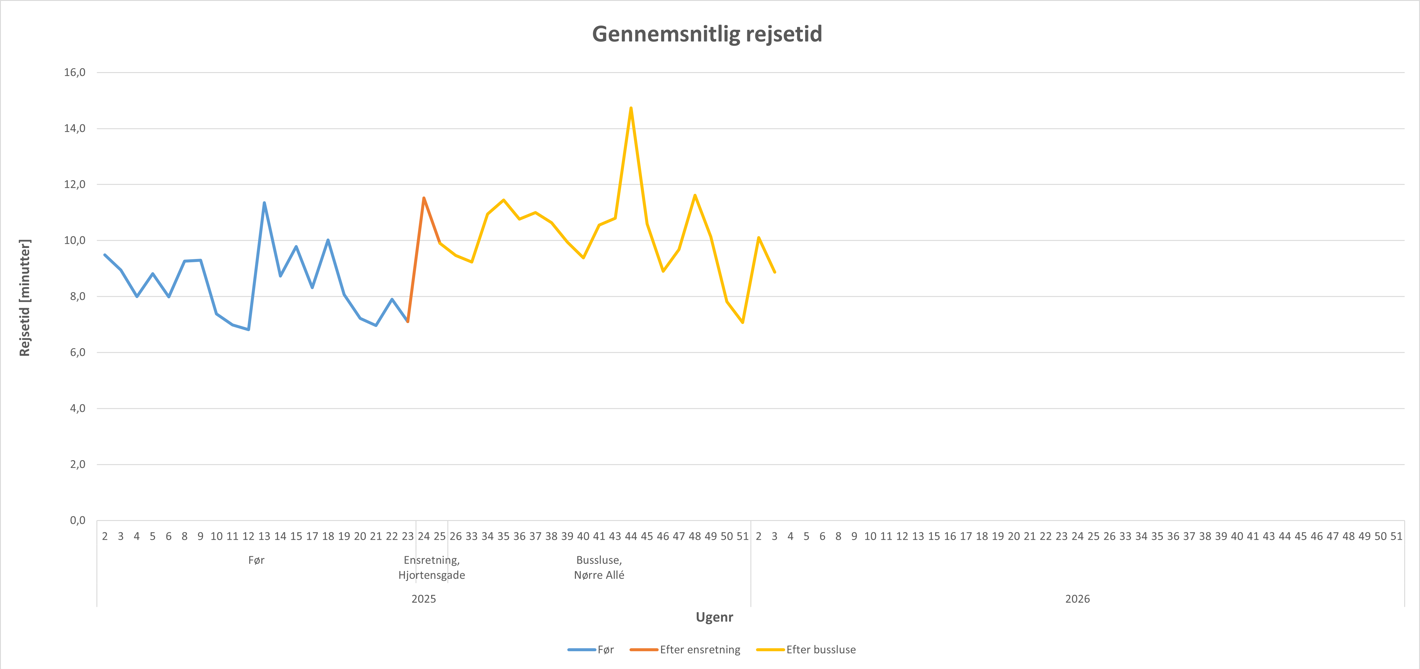Select the 2025 year label
The image size is (1420, 669).
424,599
